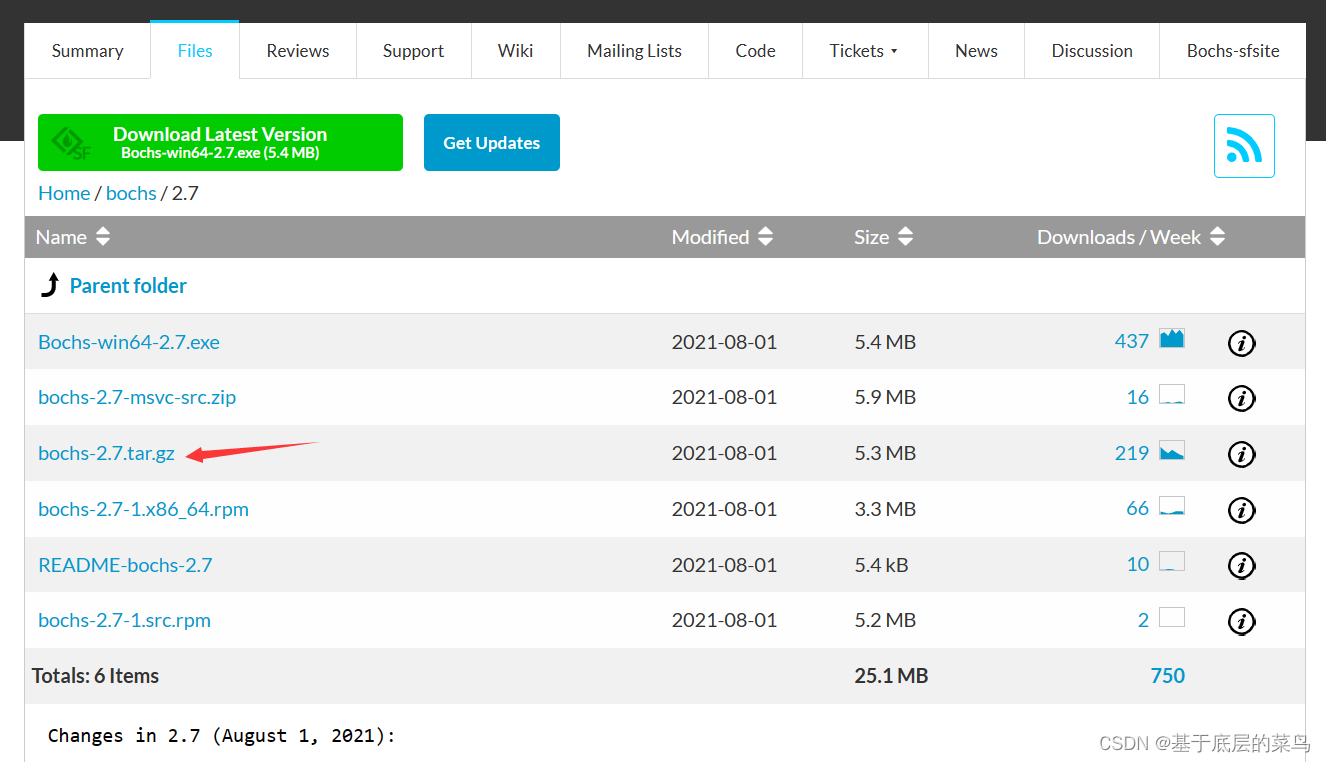Image resolution: width=1326 pixels, height=762 pixels.
Task: Open info icon for bochs-2.7.tar.gz
Action: pos(1241,454)
